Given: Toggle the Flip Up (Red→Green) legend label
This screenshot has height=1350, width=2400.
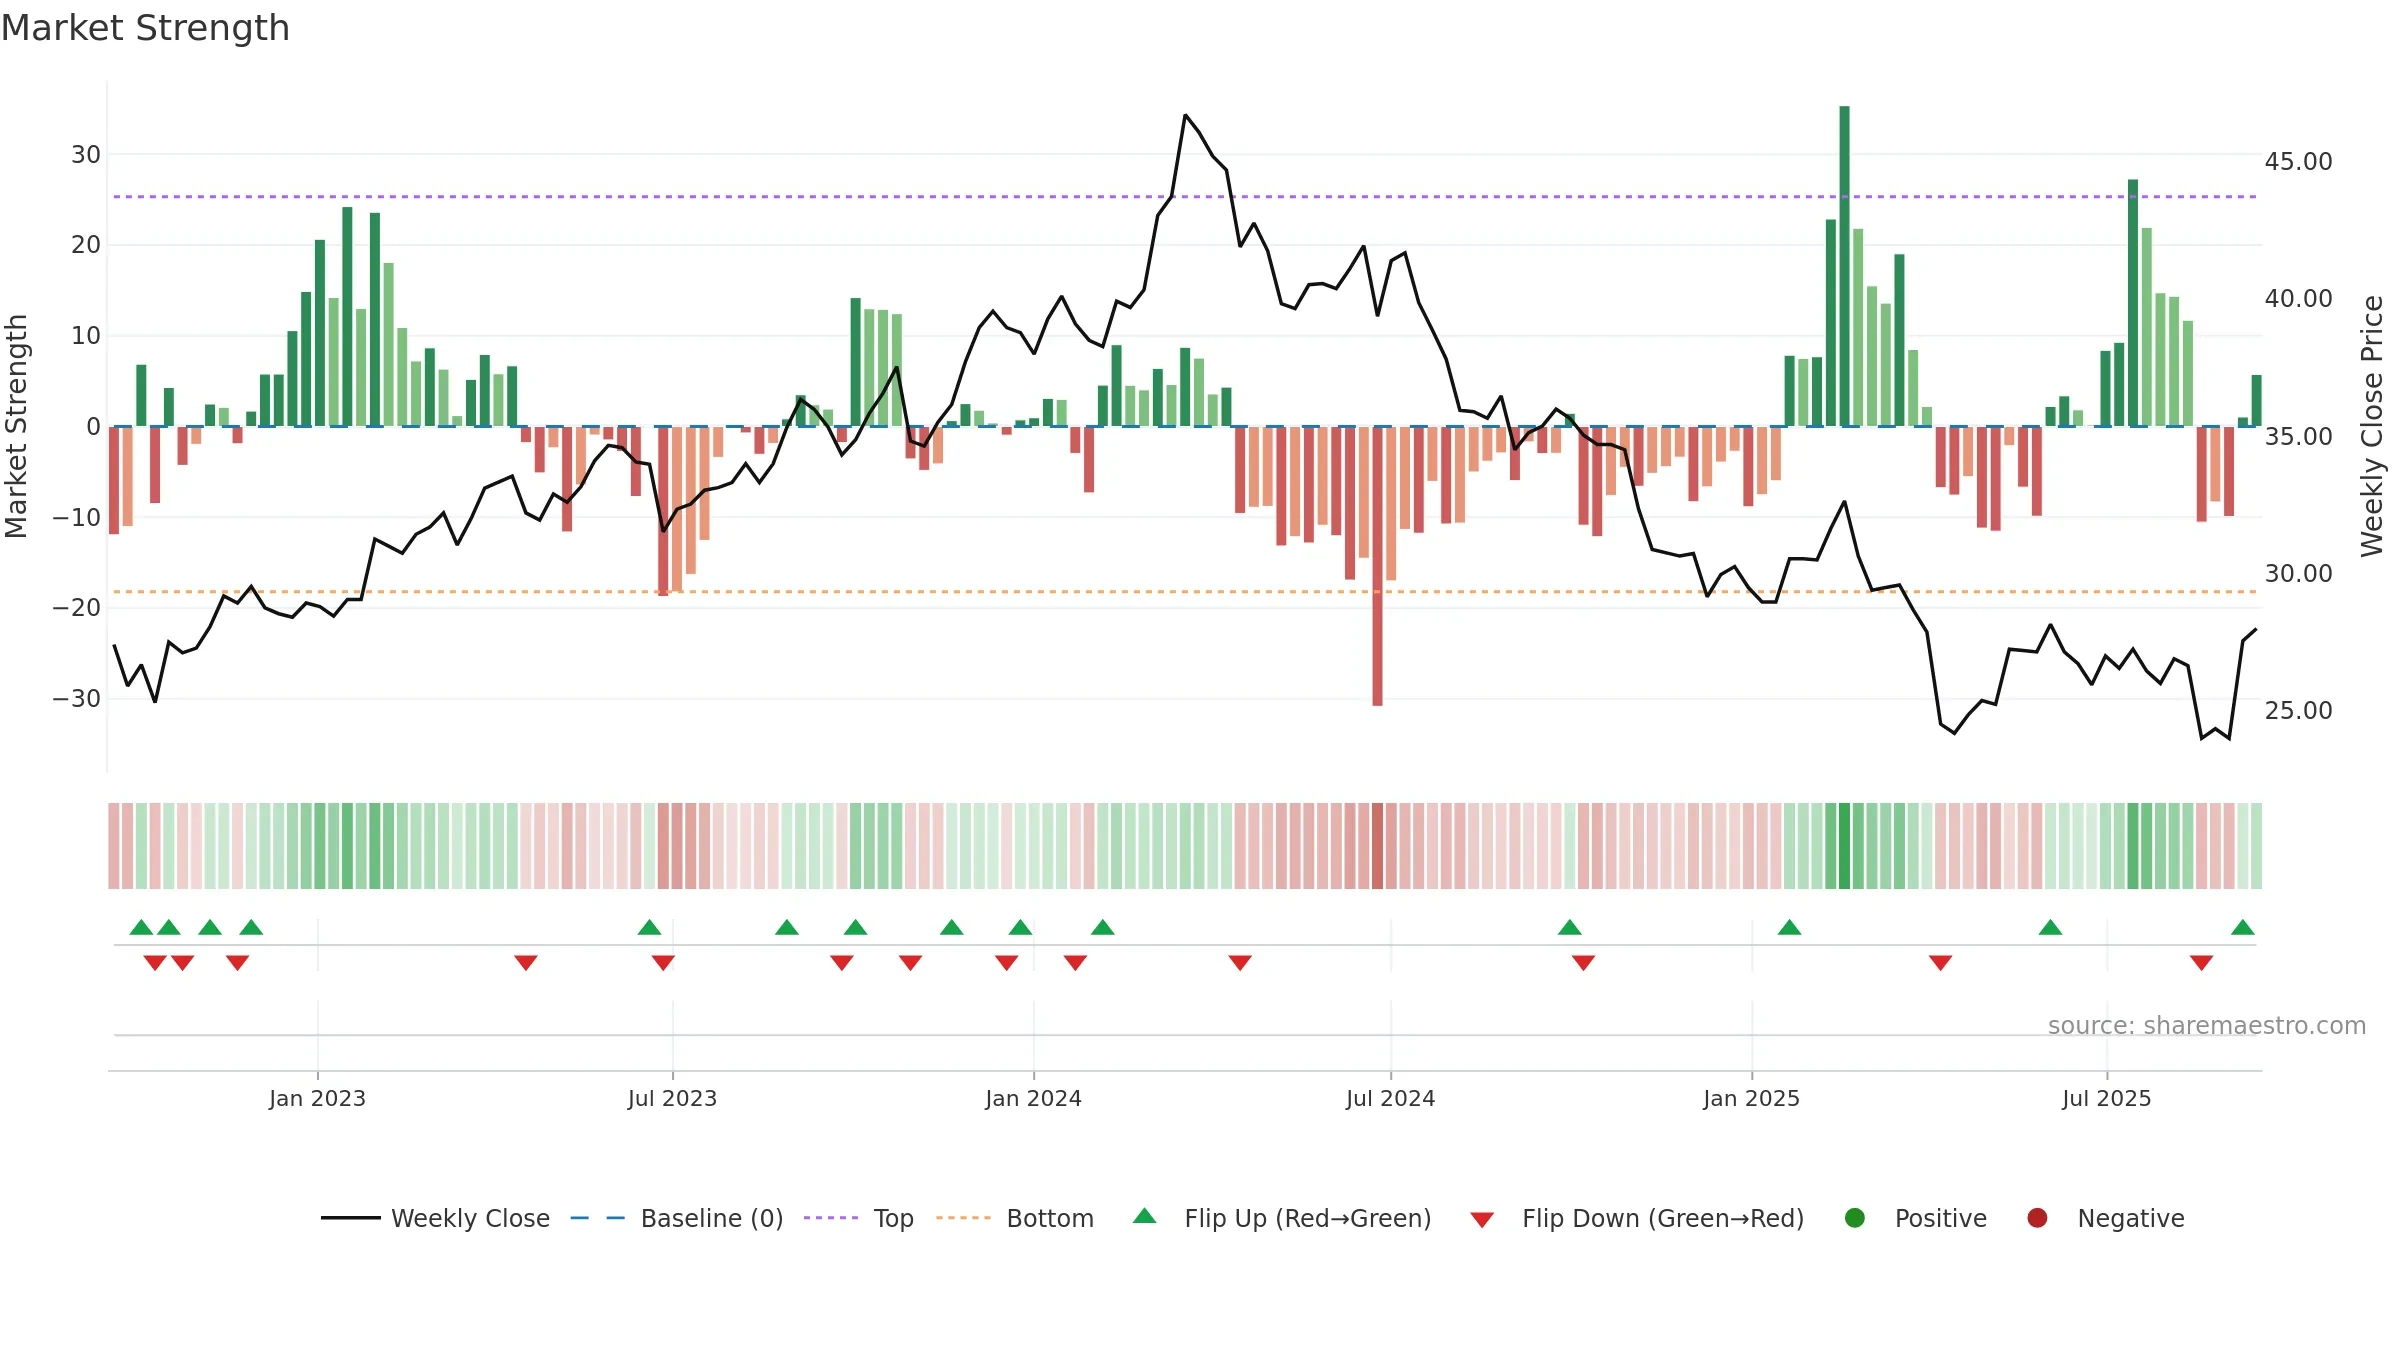Looking at the screenshot, I should [1308, 1219].
